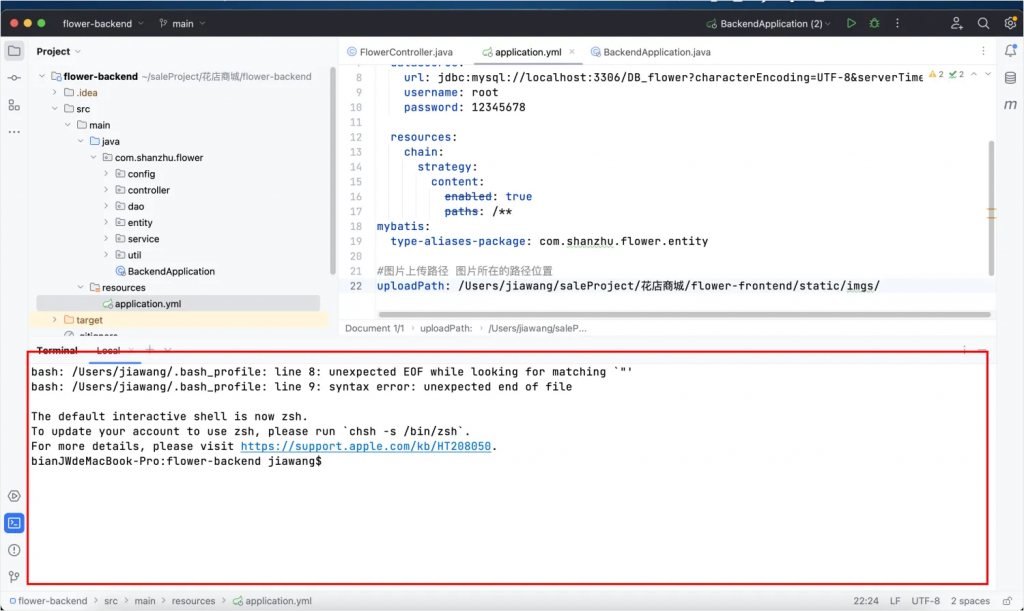This screenshot has width=1024, height=611.
Task: Start debugging with the bug icon
Action: tap(874, 23)
